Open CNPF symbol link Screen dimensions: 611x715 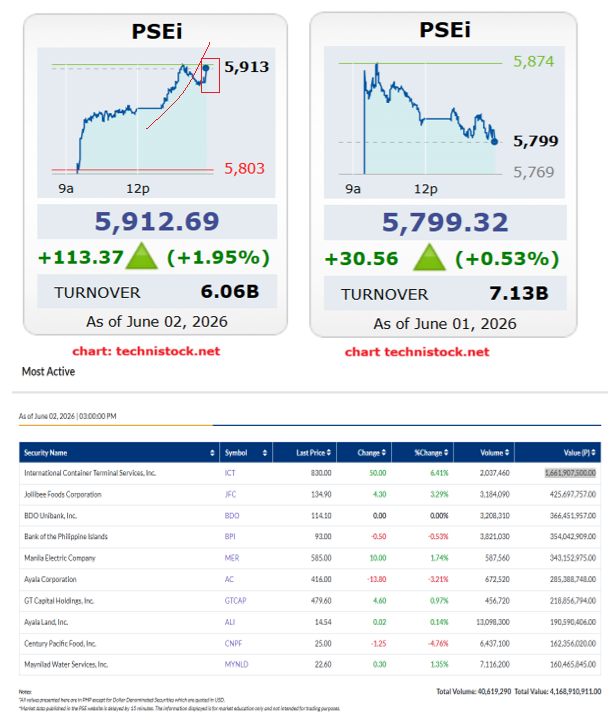233,643
